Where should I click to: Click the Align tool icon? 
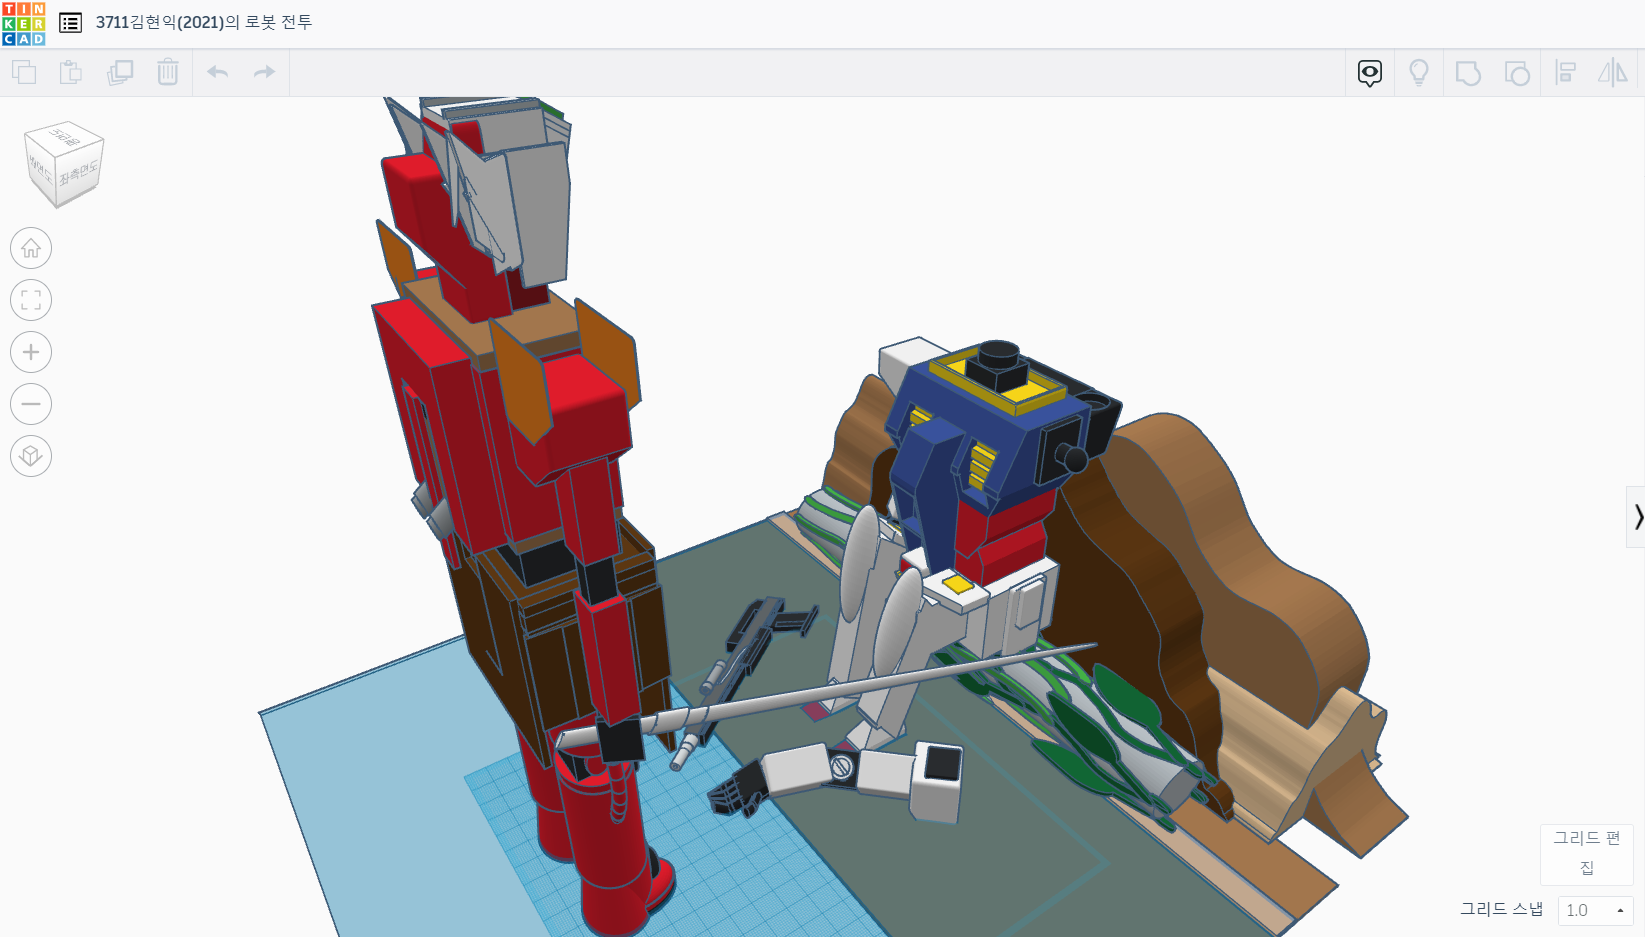click(x=1566, y=73)
